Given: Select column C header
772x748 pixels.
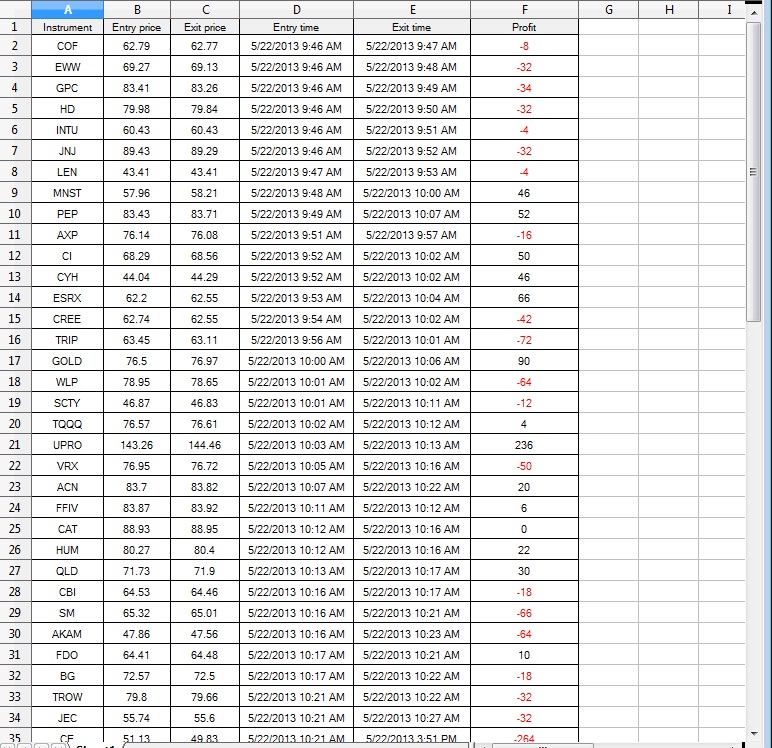Looking at the screenshot, I should point(205,9).
